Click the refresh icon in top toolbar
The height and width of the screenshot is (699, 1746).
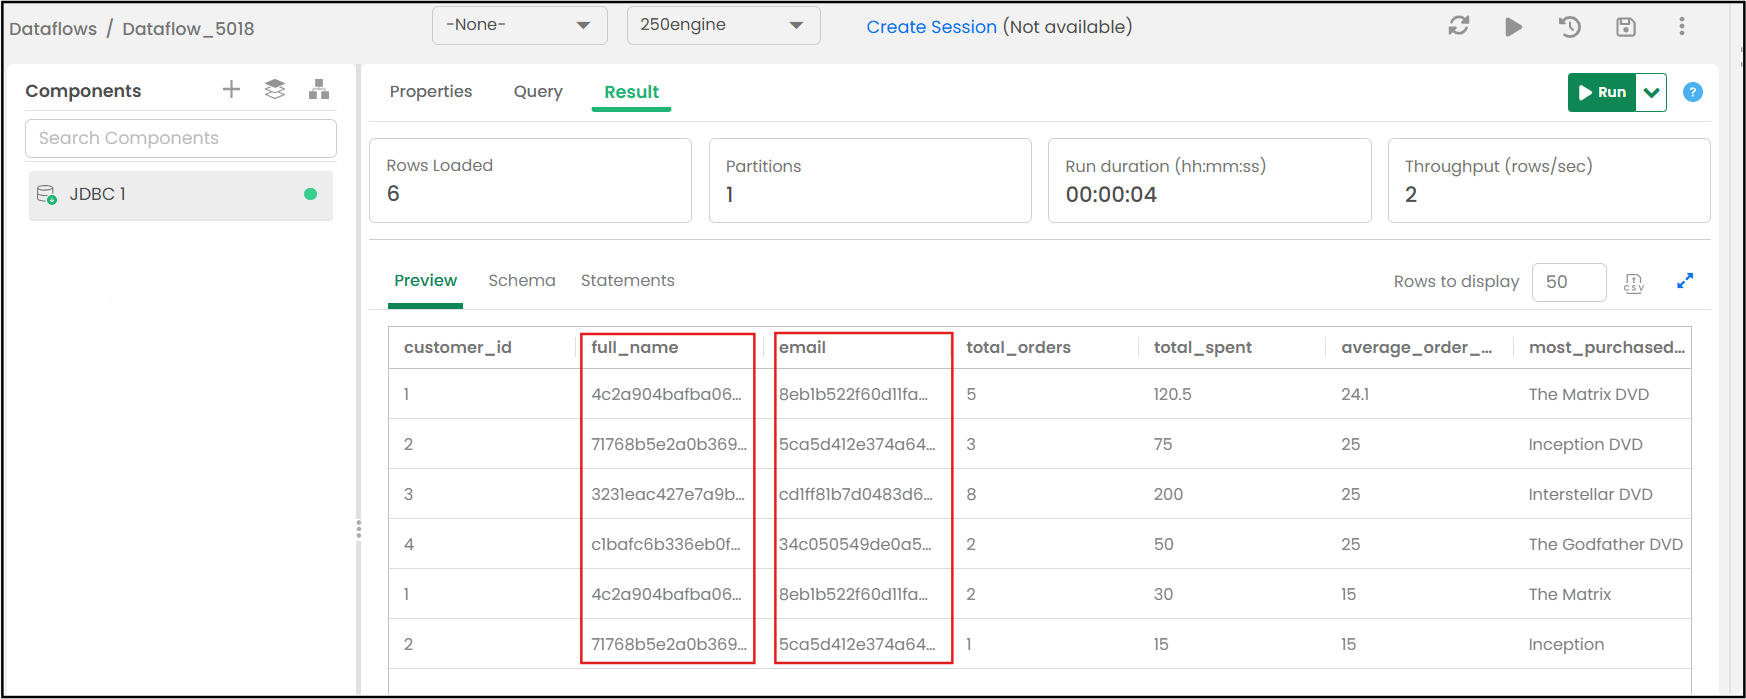coord(1459,27)
